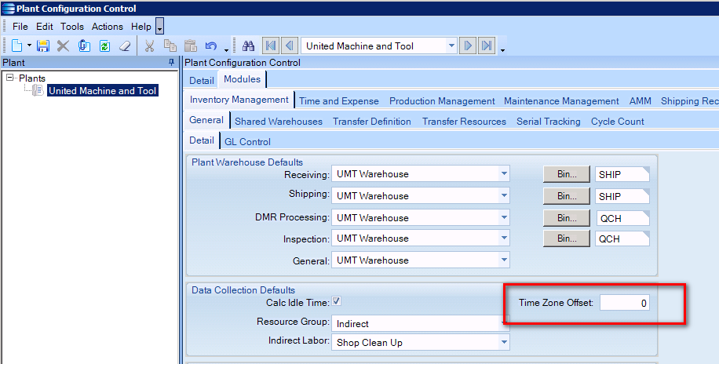The image size is (719, 365).
Task: Click the Cut scissors icon
Action: pos(149,46)
